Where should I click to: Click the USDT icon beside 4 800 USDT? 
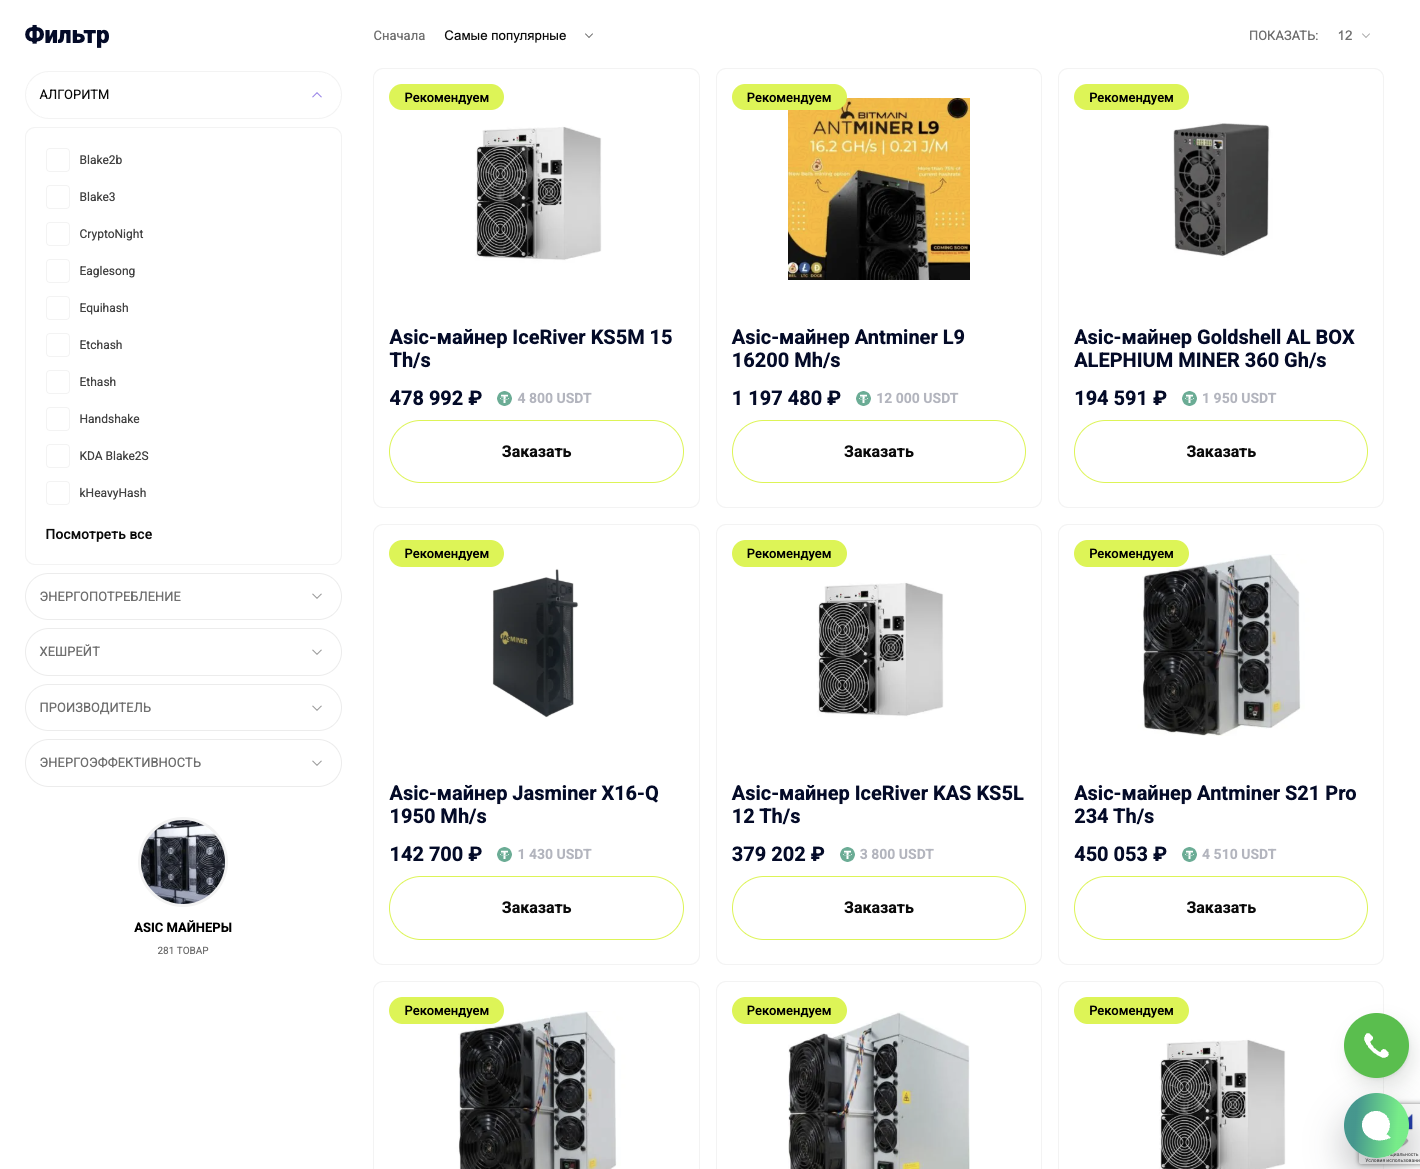tap(505, 398)
